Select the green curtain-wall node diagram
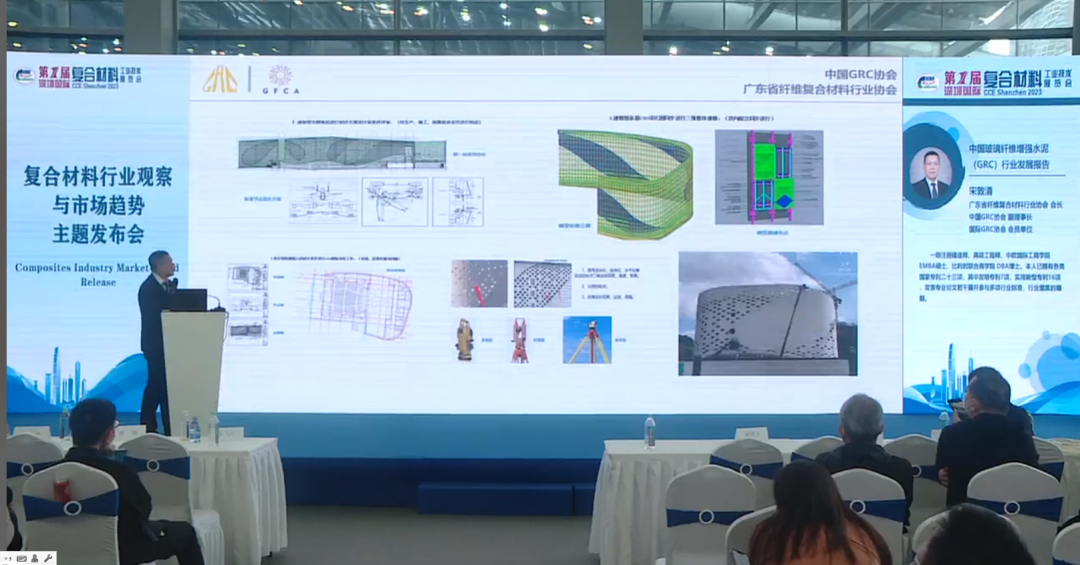 tap(768, 177)
